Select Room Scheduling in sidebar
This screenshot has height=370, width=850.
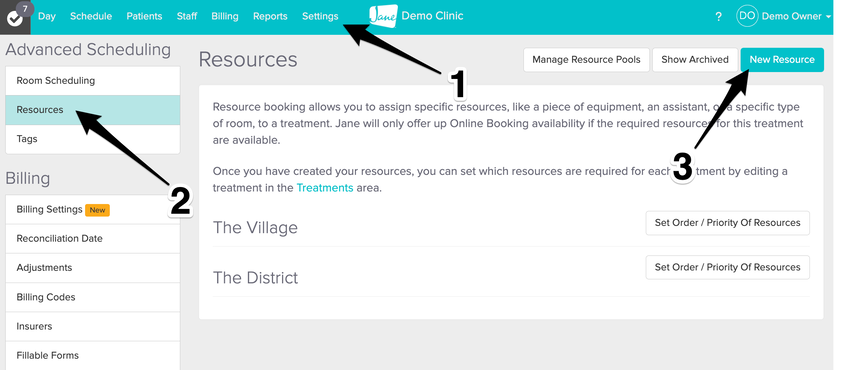point(93,81)
